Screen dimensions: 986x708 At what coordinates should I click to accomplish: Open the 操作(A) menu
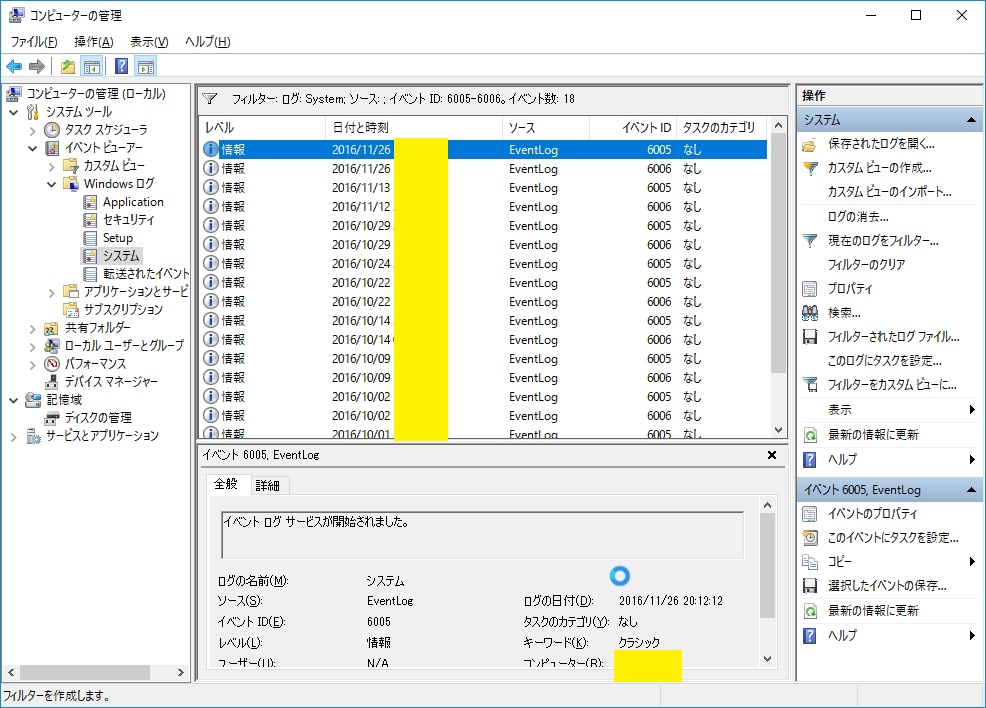pos(93,42)
